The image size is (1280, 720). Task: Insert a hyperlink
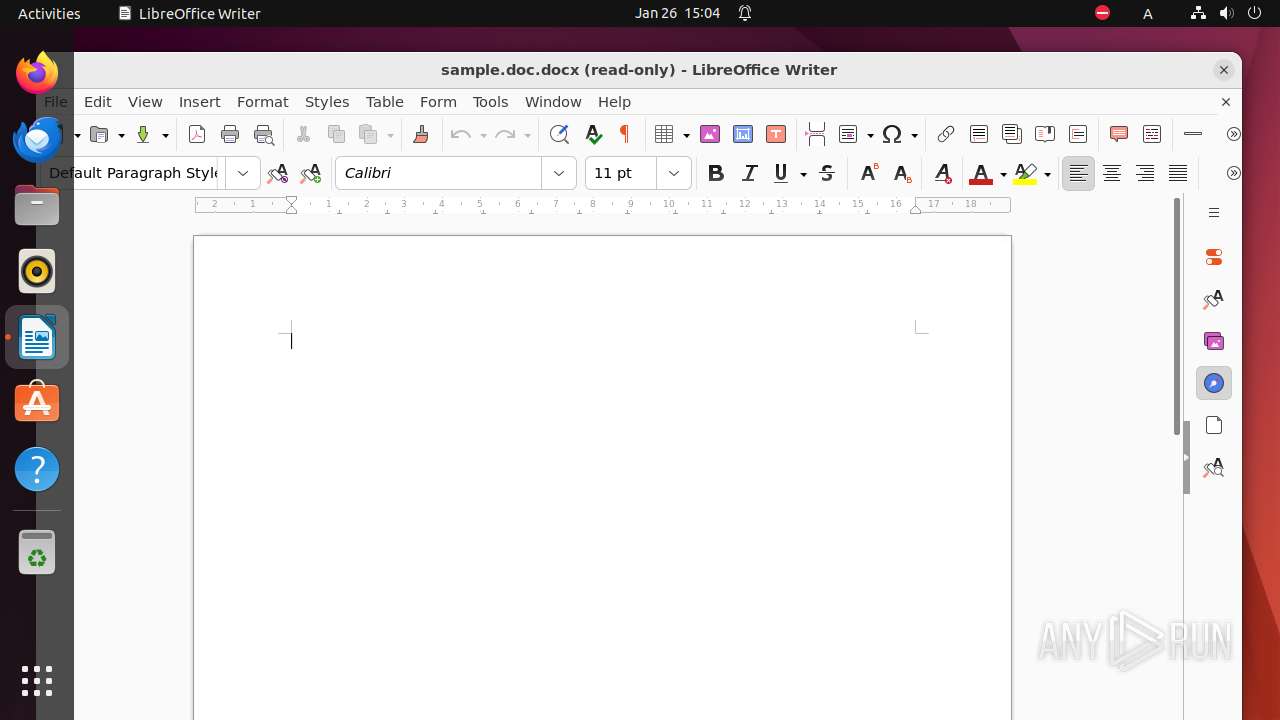(945, 134)
